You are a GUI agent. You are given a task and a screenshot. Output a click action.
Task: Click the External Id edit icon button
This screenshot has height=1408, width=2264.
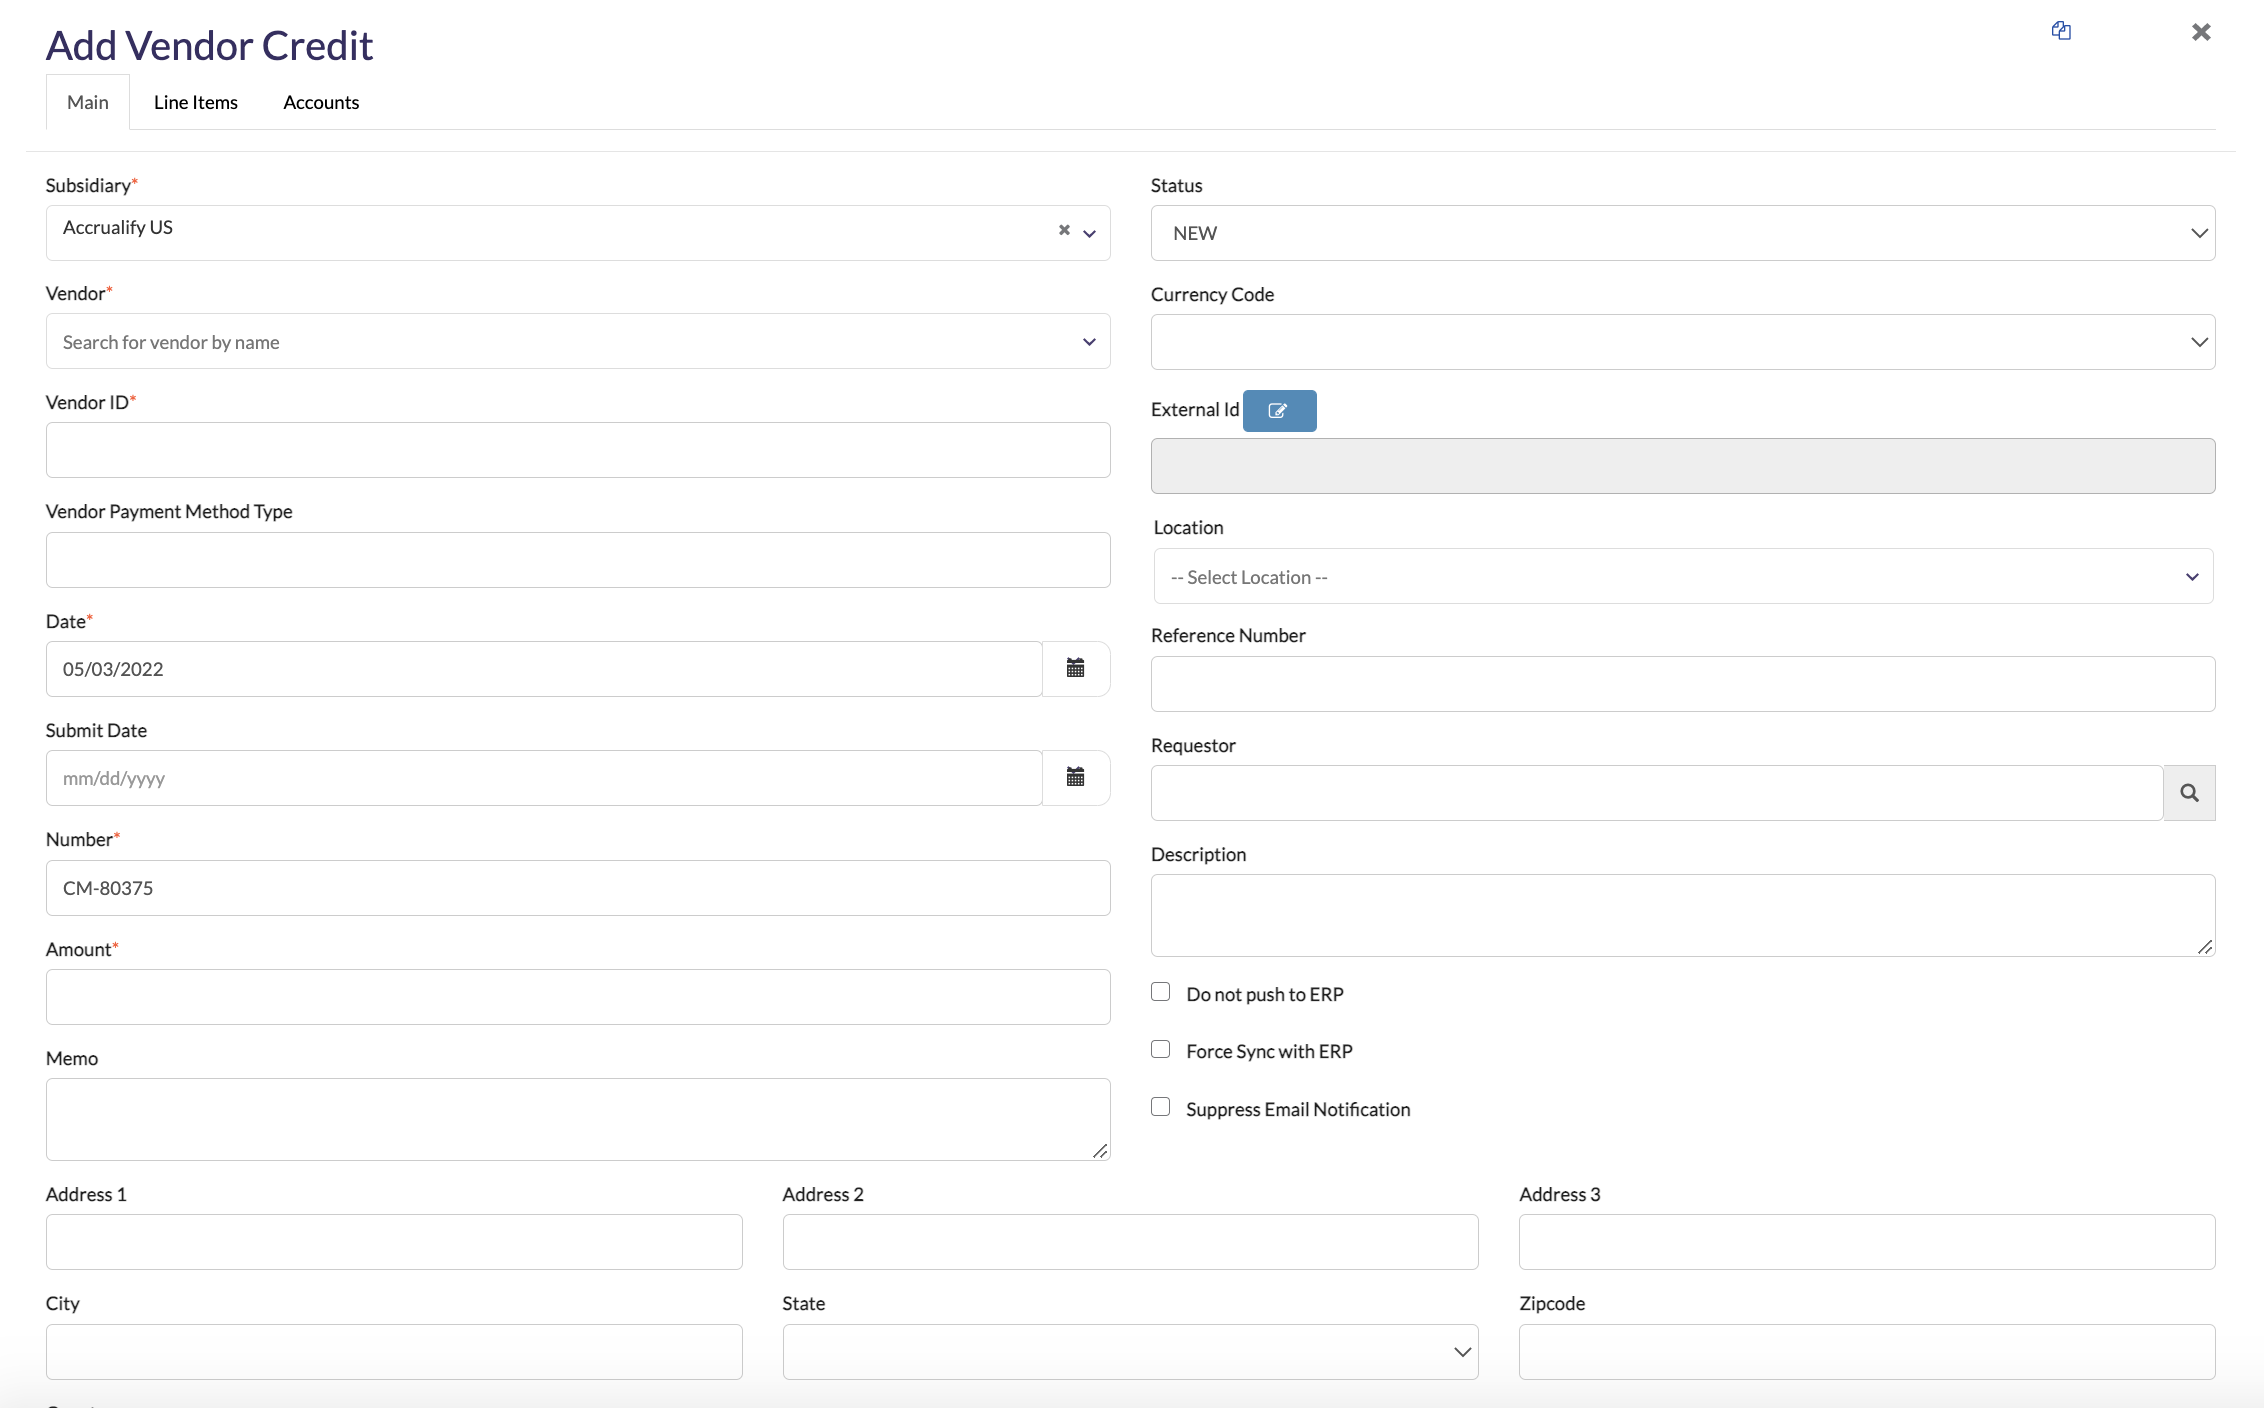[x=1279, y=411]
